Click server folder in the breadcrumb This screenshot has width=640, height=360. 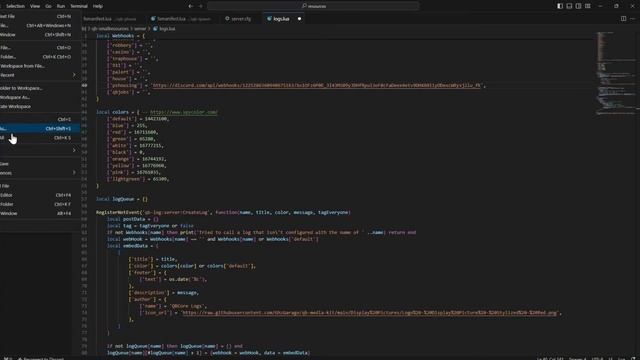click(140, 29)
